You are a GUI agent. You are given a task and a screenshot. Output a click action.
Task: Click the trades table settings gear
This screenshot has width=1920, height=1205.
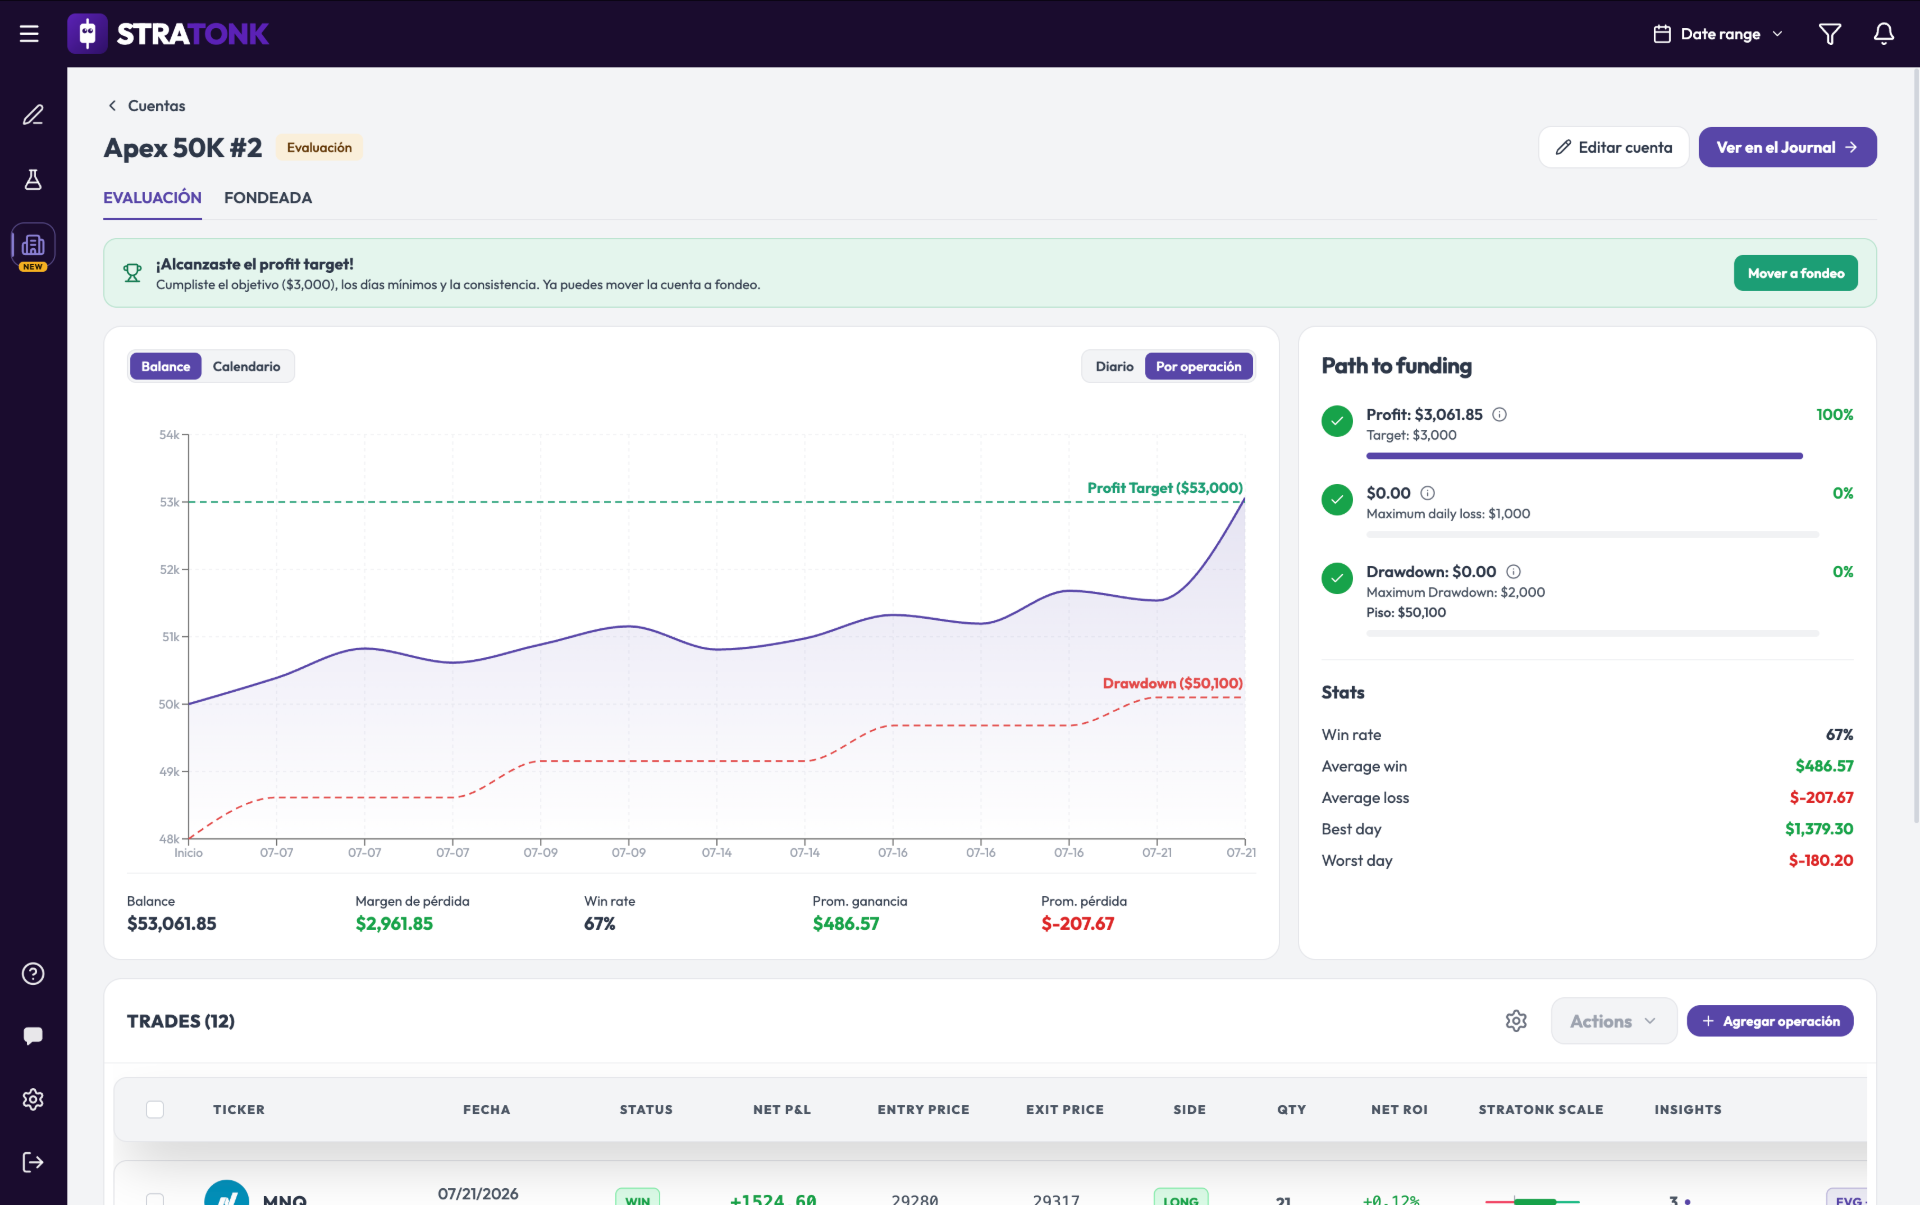1516,1021
